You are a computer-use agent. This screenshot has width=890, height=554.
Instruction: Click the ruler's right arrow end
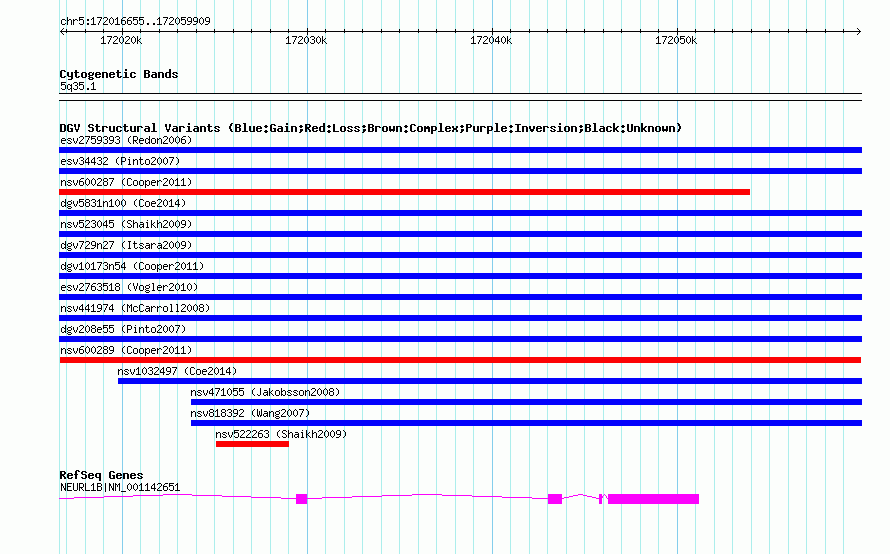click(858, 32)
